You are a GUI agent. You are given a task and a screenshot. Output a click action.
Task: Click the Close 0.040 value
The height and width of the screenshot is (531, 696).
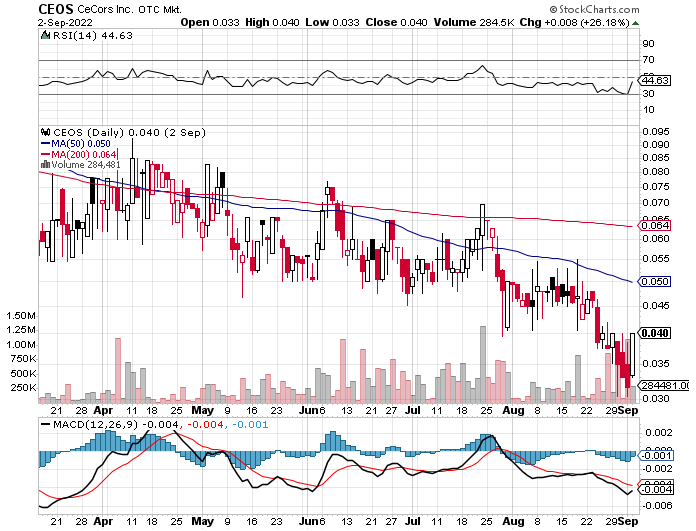coord(396,22)
